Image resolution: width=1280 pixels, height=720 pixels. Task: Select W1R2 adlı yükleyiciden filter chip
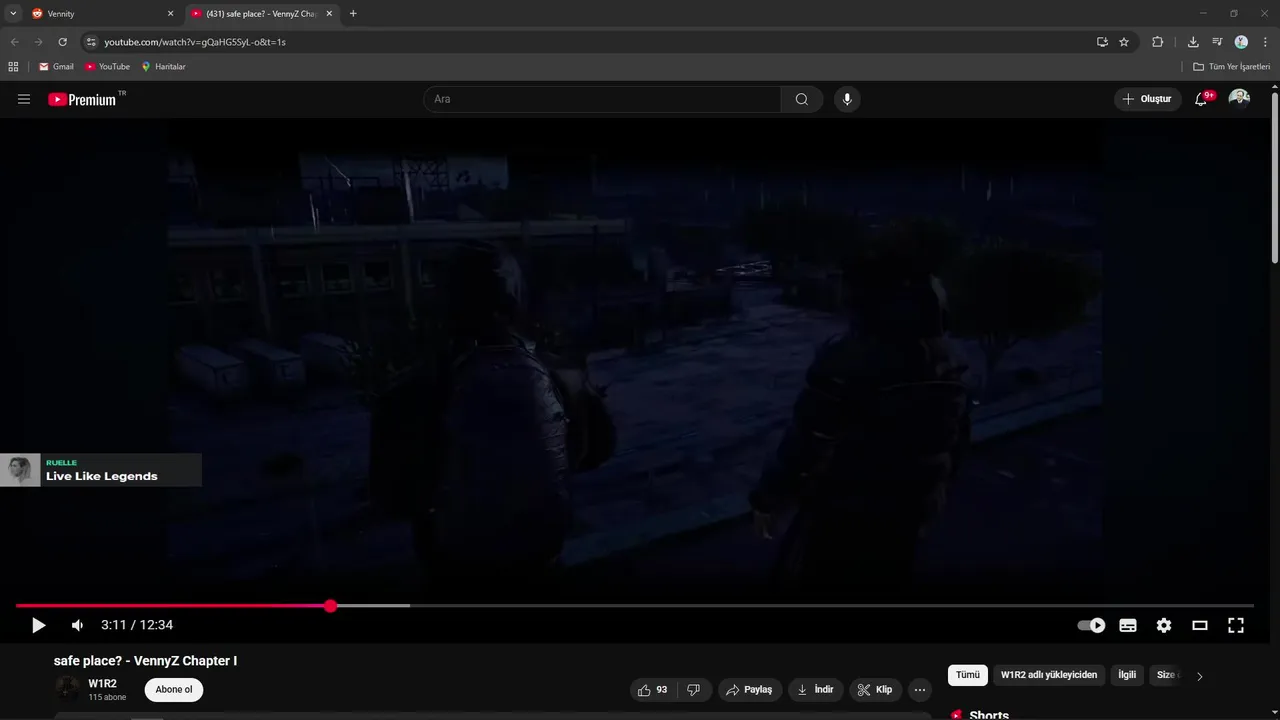click(1049, 675)
